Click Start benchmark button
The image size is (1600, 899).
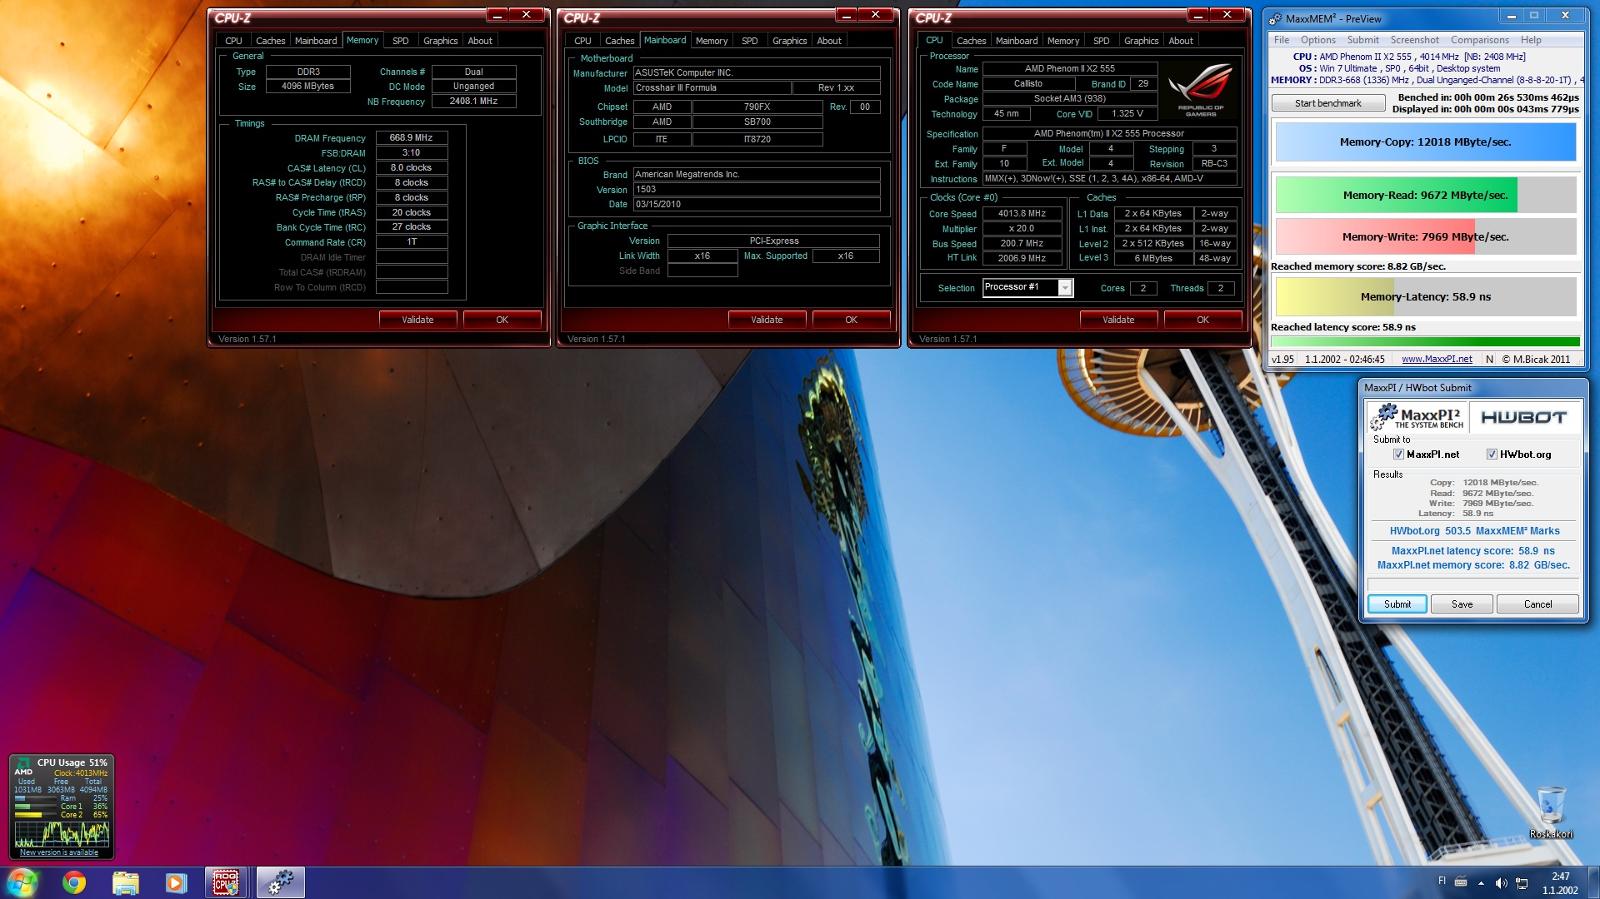1328,103
